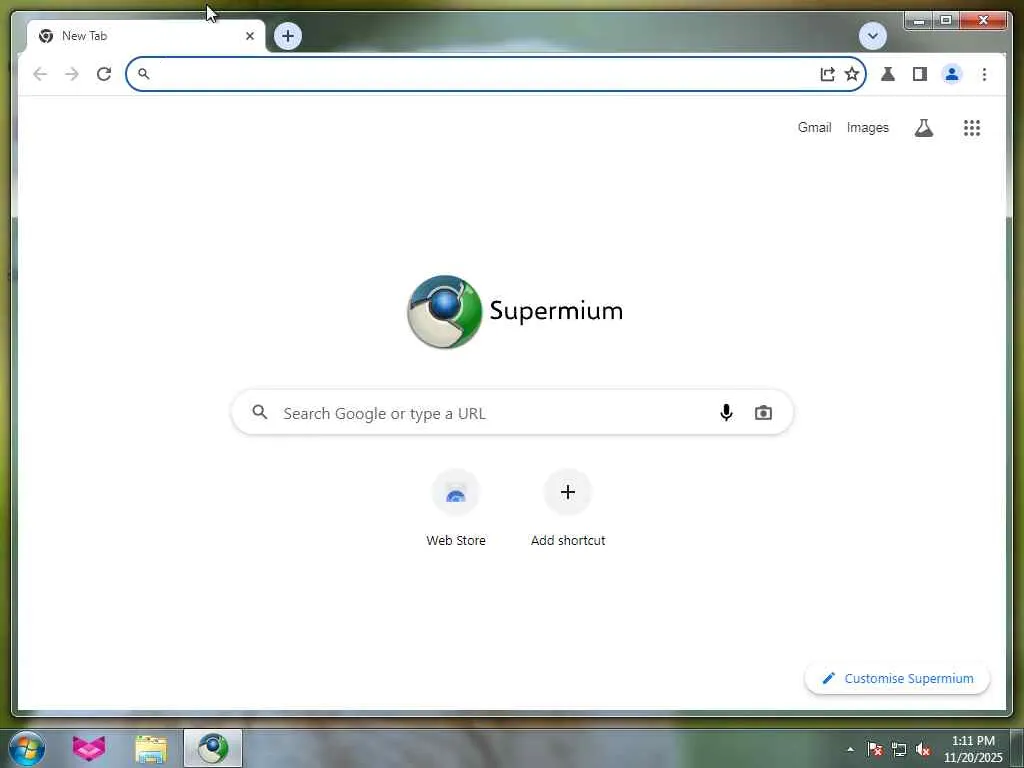Image resolution: width=1024 pixels, height=768 pixels.
Task: Open the experiments flask in the toolbar
Action: pos(888,74)
